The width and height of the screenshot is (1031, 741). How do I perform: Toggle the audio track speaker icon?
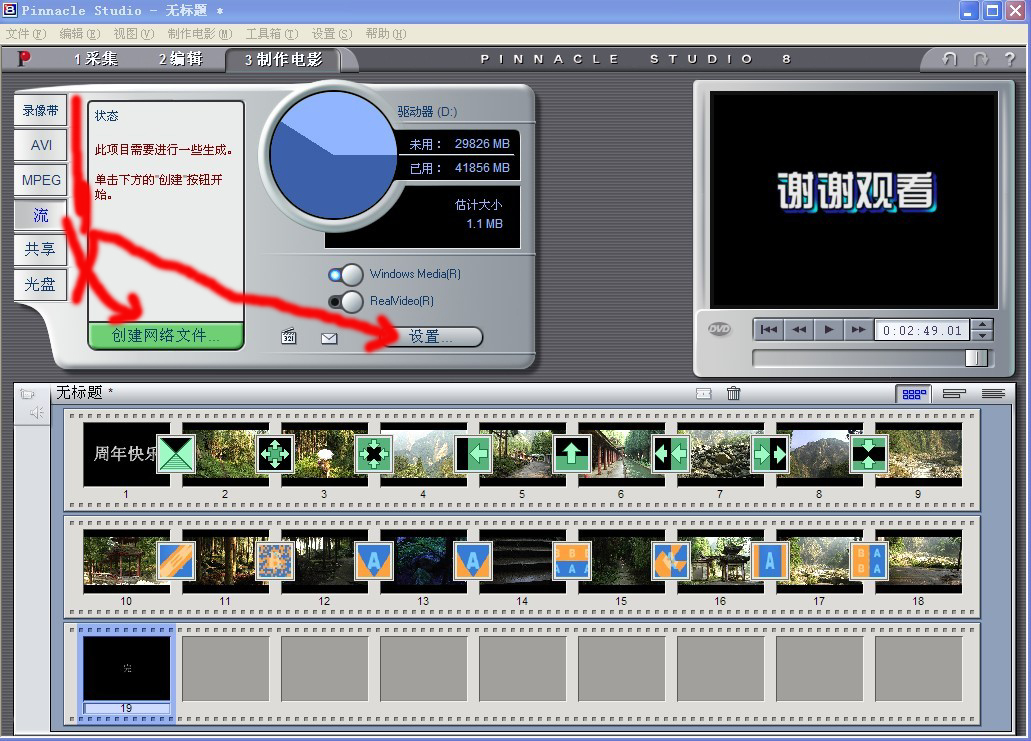click(35, 412)
